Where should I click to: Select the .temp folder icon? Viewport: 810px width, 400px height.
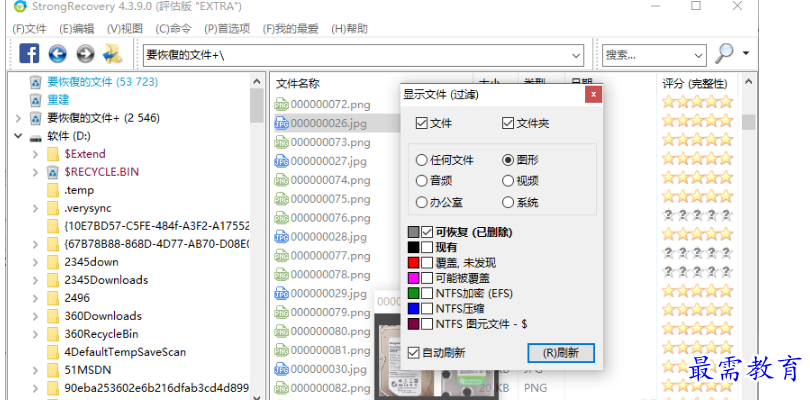tap(53, 190)
